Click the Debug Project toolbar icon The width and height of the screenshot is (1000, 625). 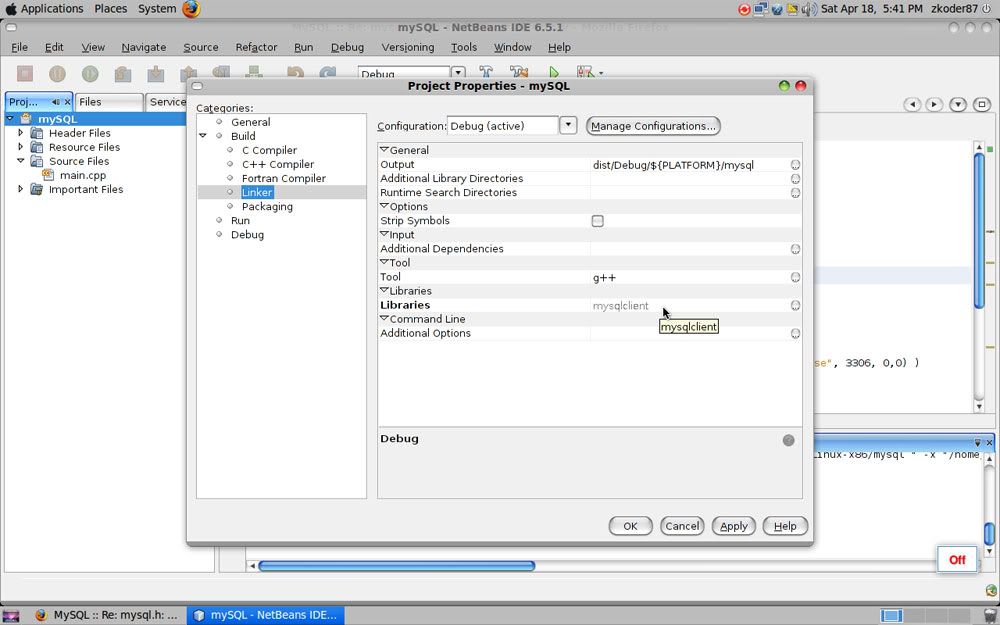(585, 73)
